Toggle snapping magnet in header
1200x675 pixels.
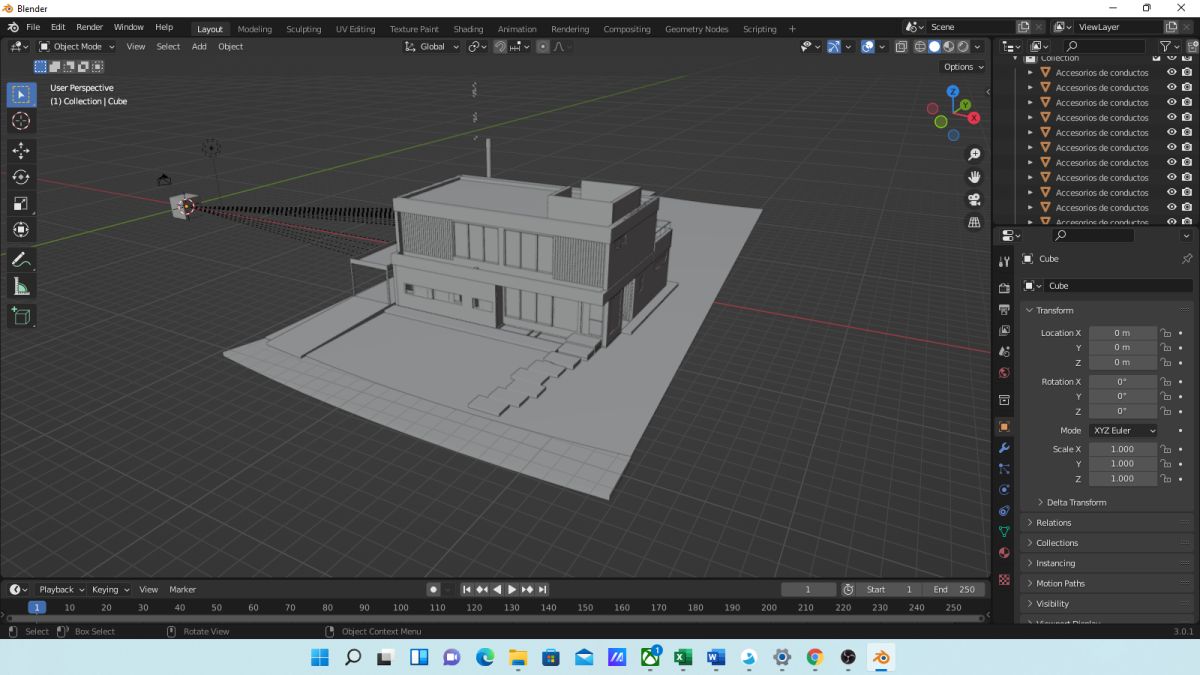click(x=500, y=46)
